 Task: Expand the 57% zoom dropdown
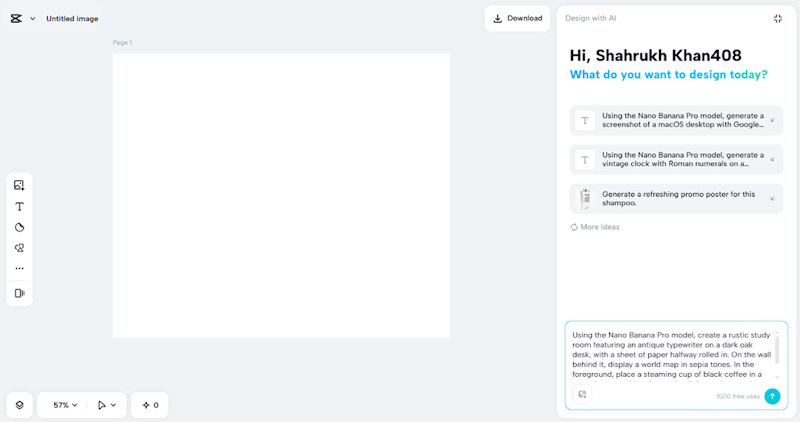pyautogui.click(x=67, y=405)
